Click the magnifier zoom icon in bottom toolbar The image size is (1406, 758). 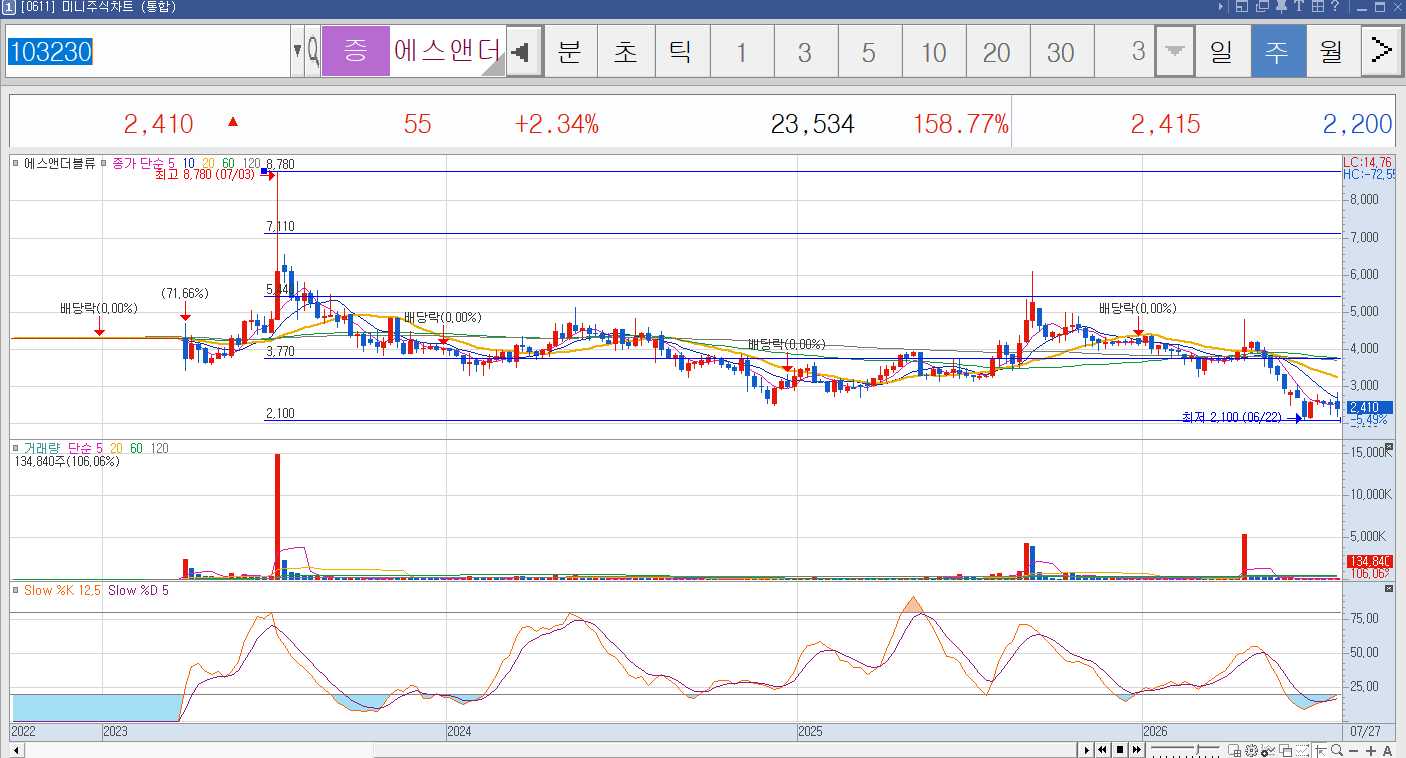click(1337, 750)
